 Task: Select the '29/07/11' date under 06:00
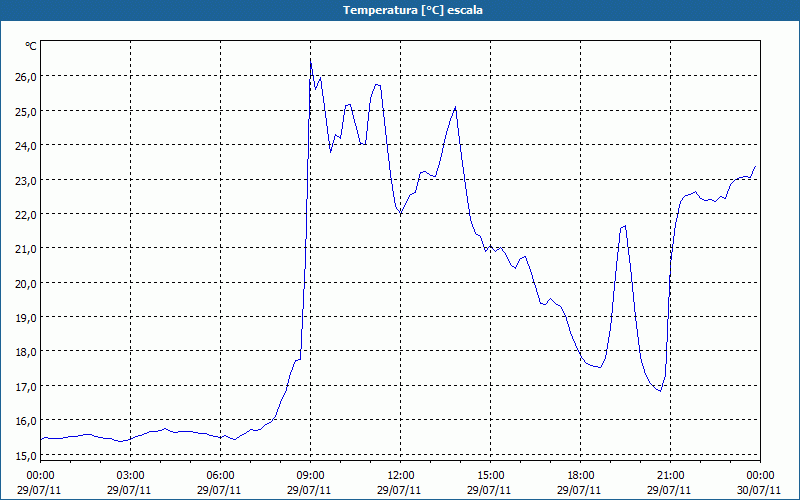(219, 490)
